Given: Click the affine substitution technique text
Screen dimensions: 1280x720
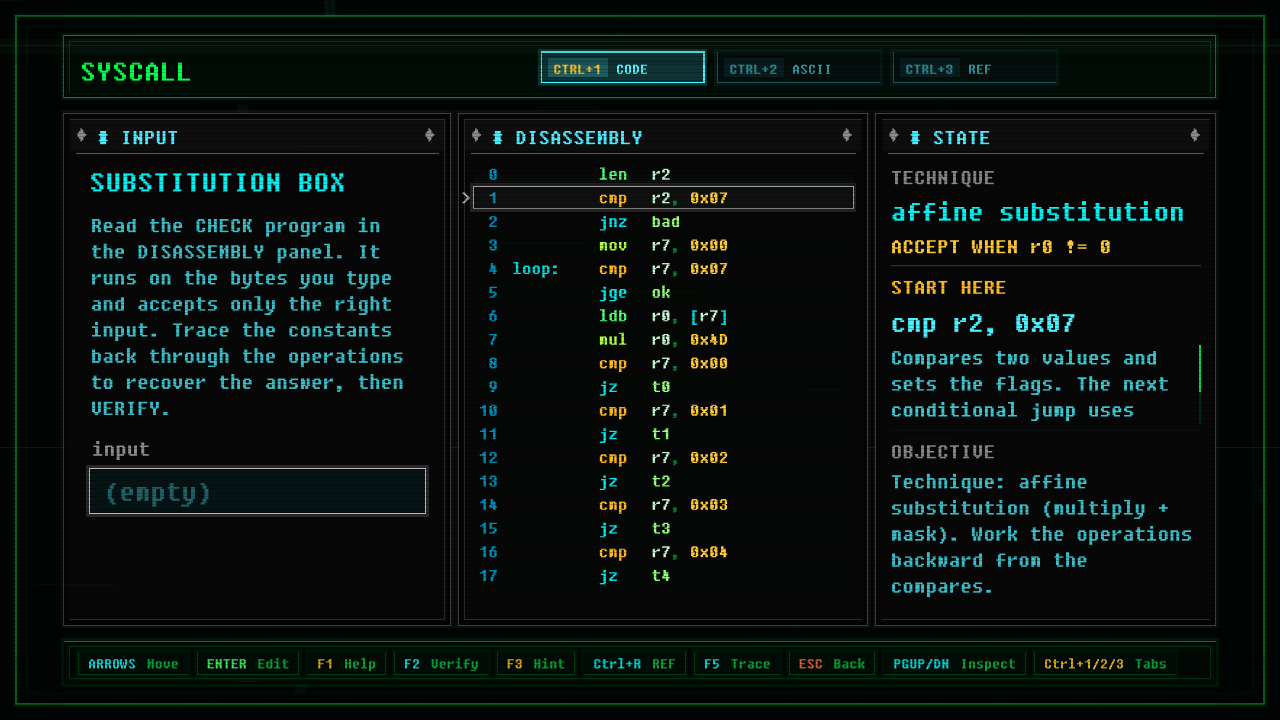Looking at the screenshot, I should 1038,212.
